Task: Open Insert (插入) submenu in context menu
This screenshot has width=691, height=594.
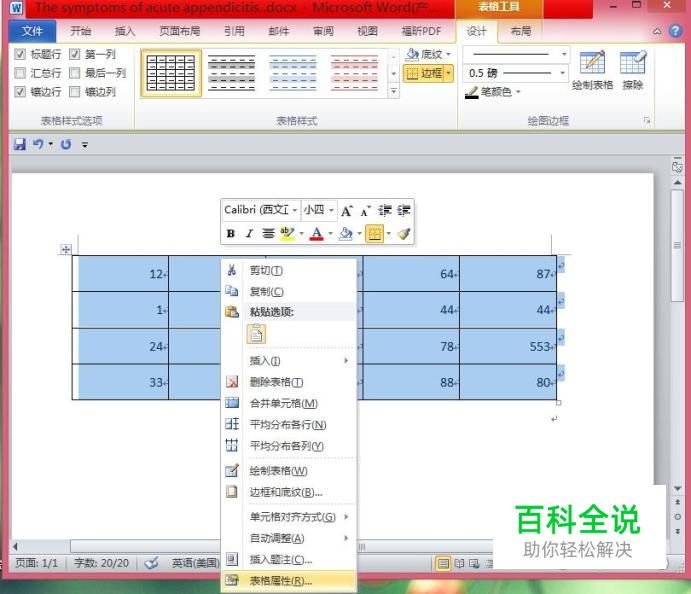Action: pos(289,361)
